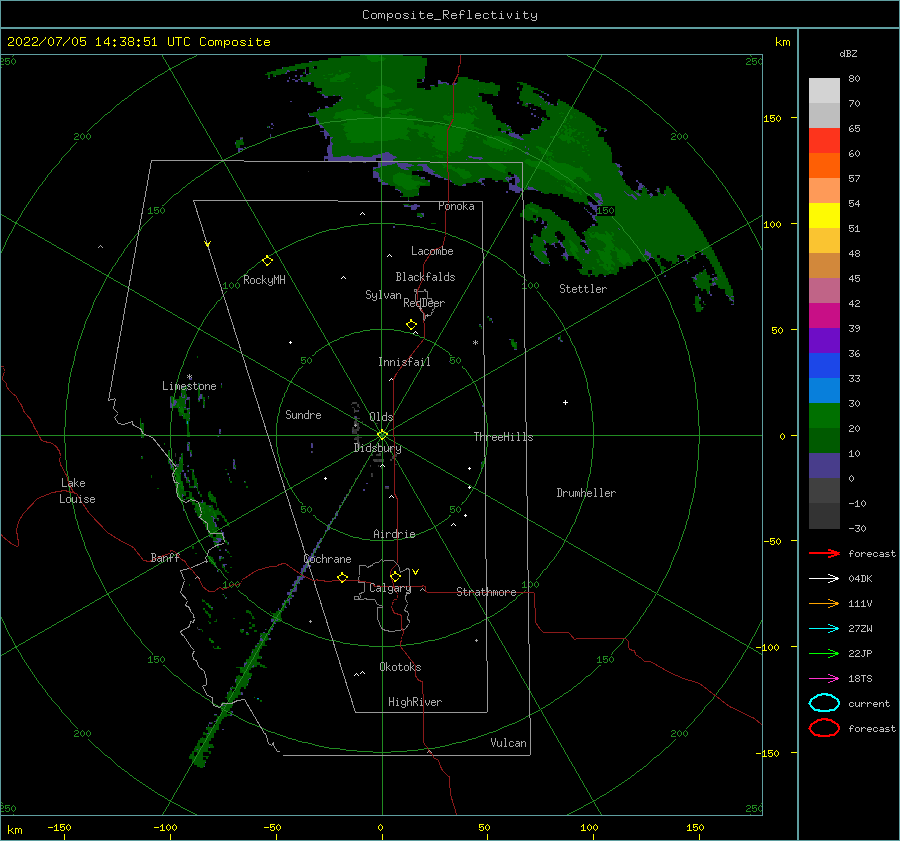
Task: Click the Okotoks town label
Action: 400,667
